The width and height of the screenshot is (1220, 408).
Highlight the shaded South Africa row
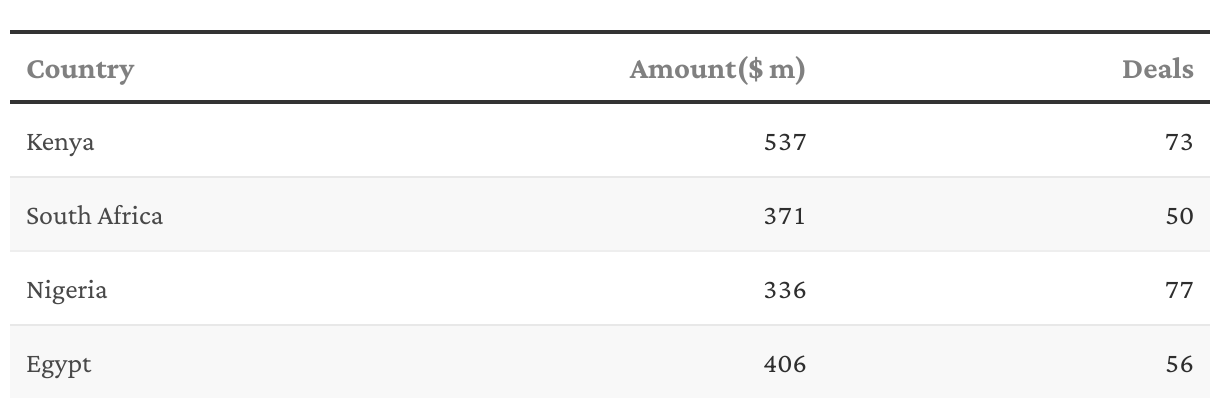click(x=450, y=215)
